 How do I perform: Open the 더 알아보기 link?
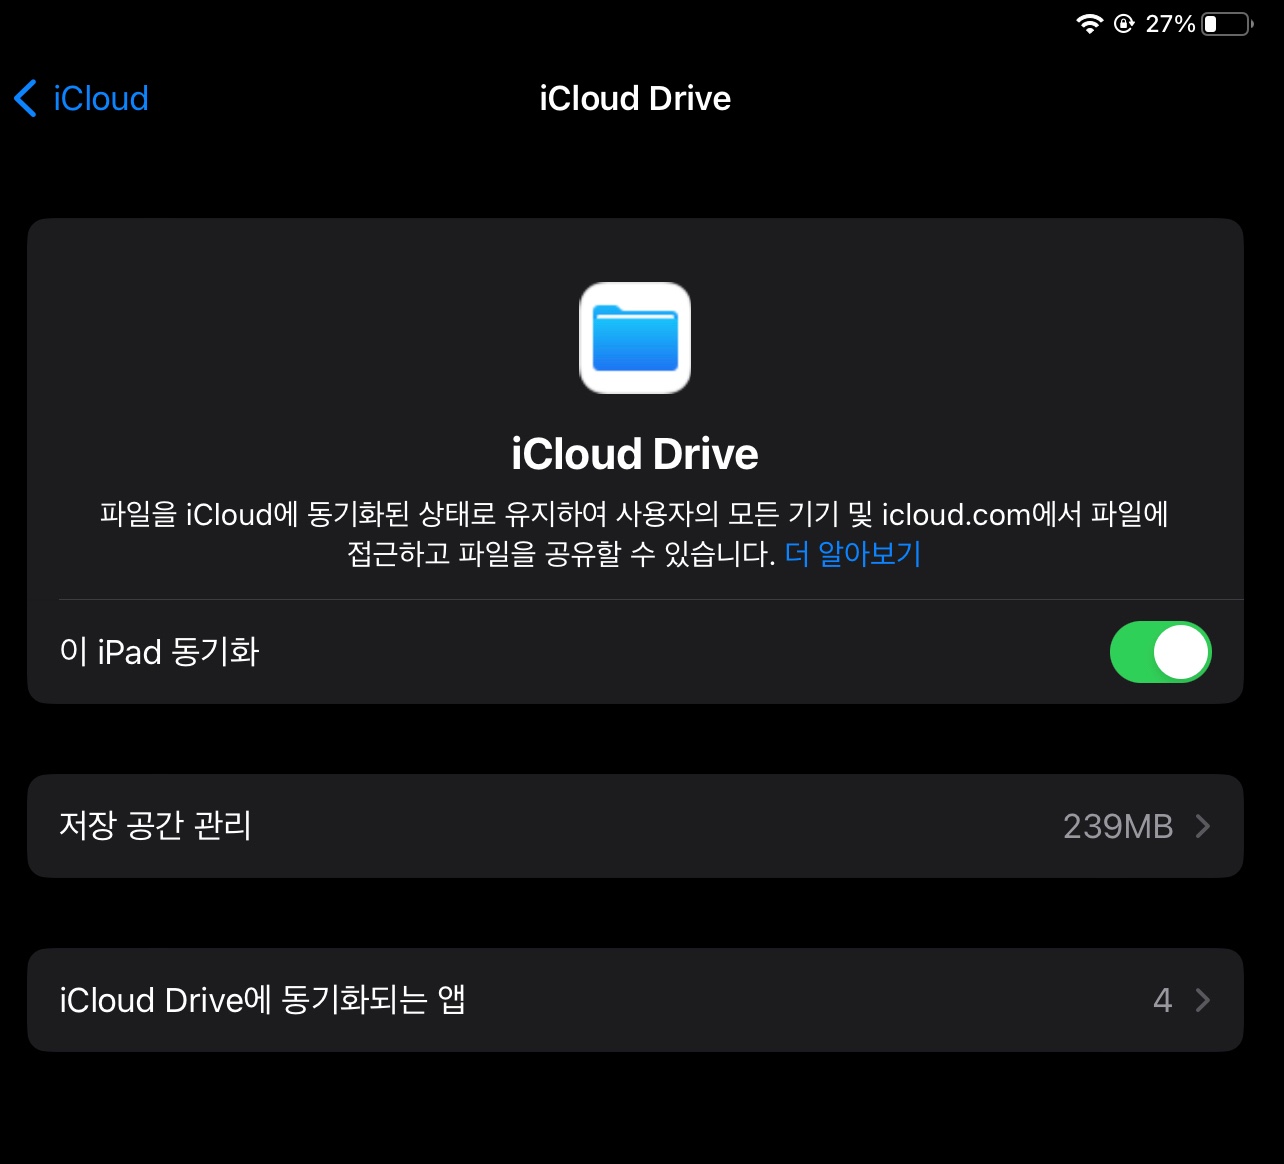point(853,553)
